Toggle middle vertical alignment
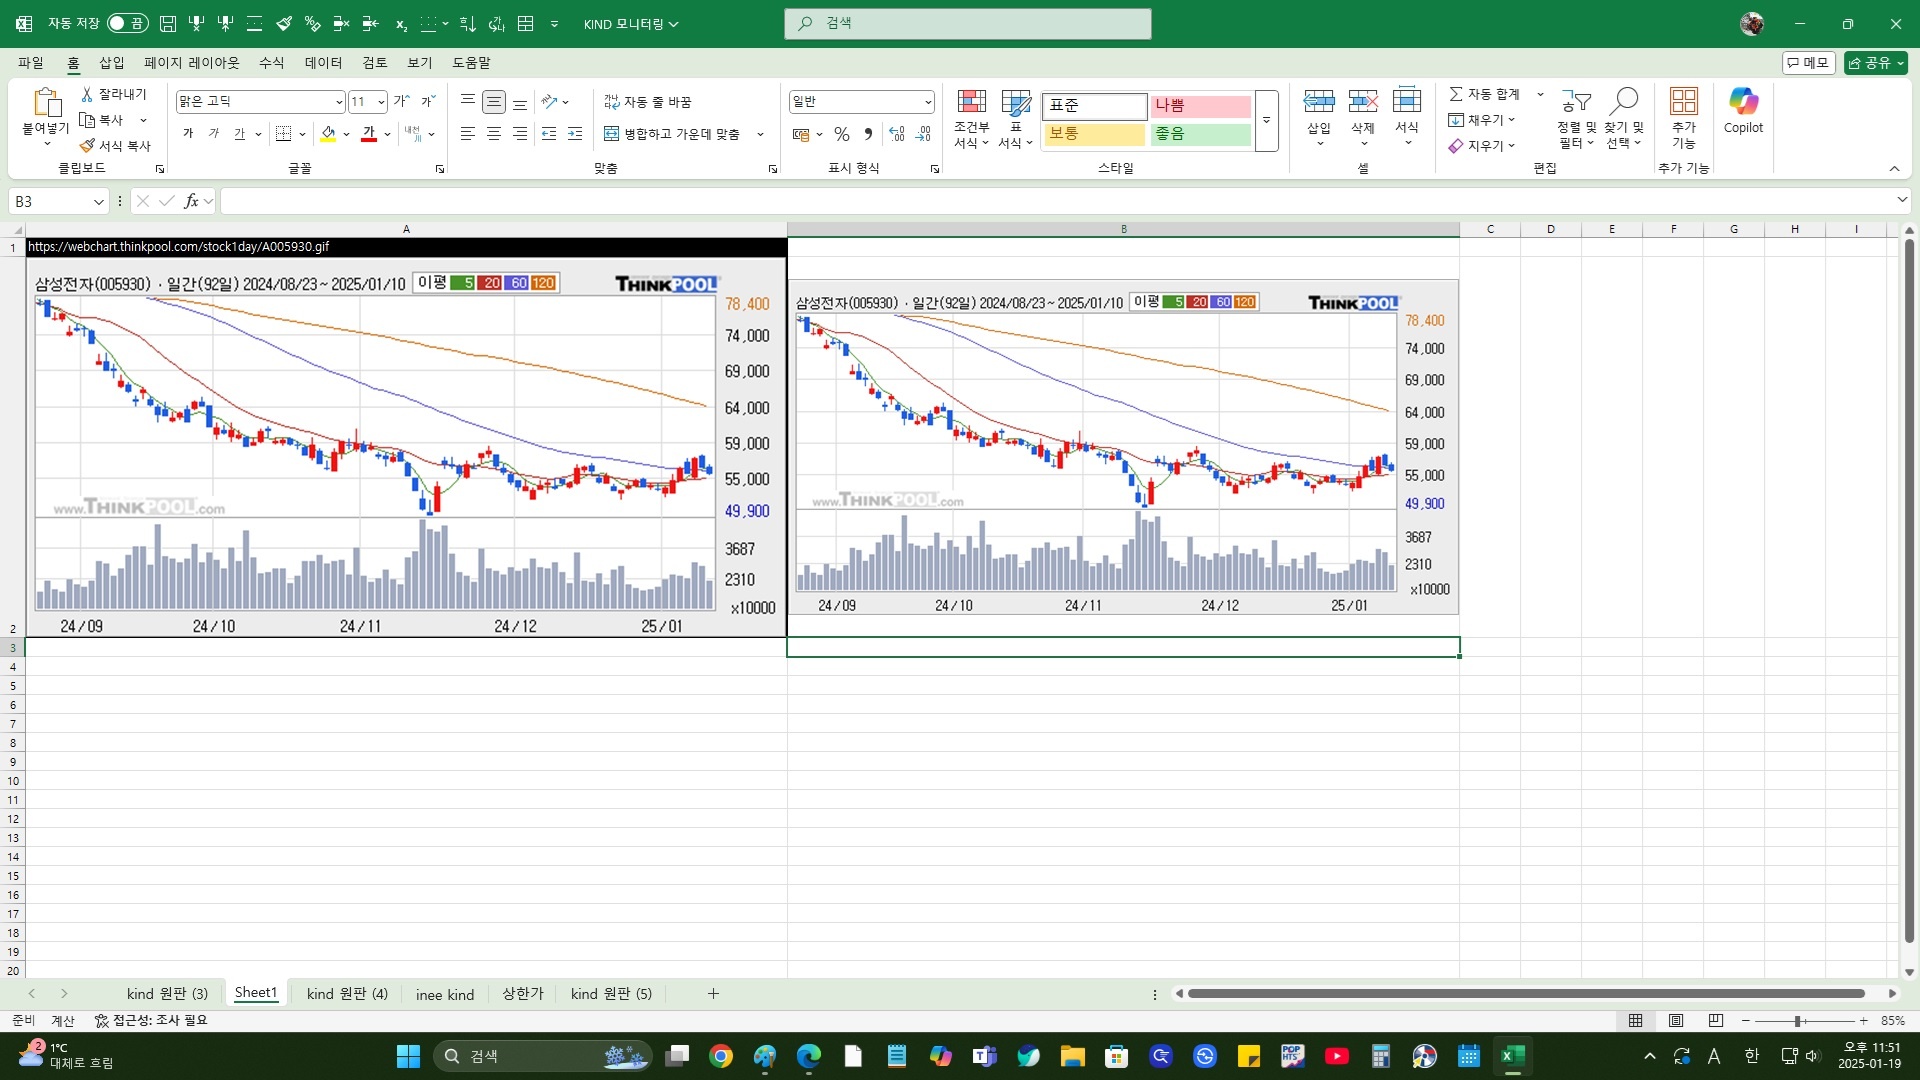This screenshot has width=1920, height=1080. pos(494,101)
